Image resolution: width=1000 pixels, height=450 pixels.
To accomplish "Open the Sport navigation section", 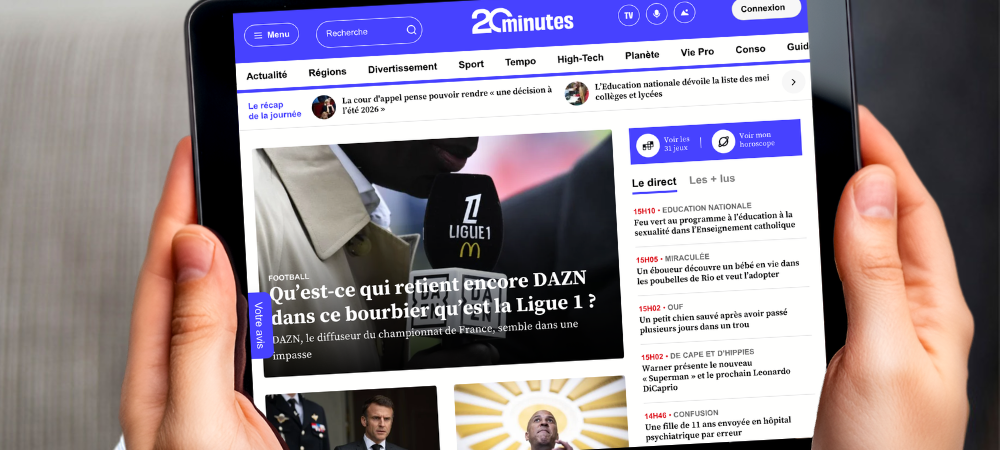I will click(471, 64).
